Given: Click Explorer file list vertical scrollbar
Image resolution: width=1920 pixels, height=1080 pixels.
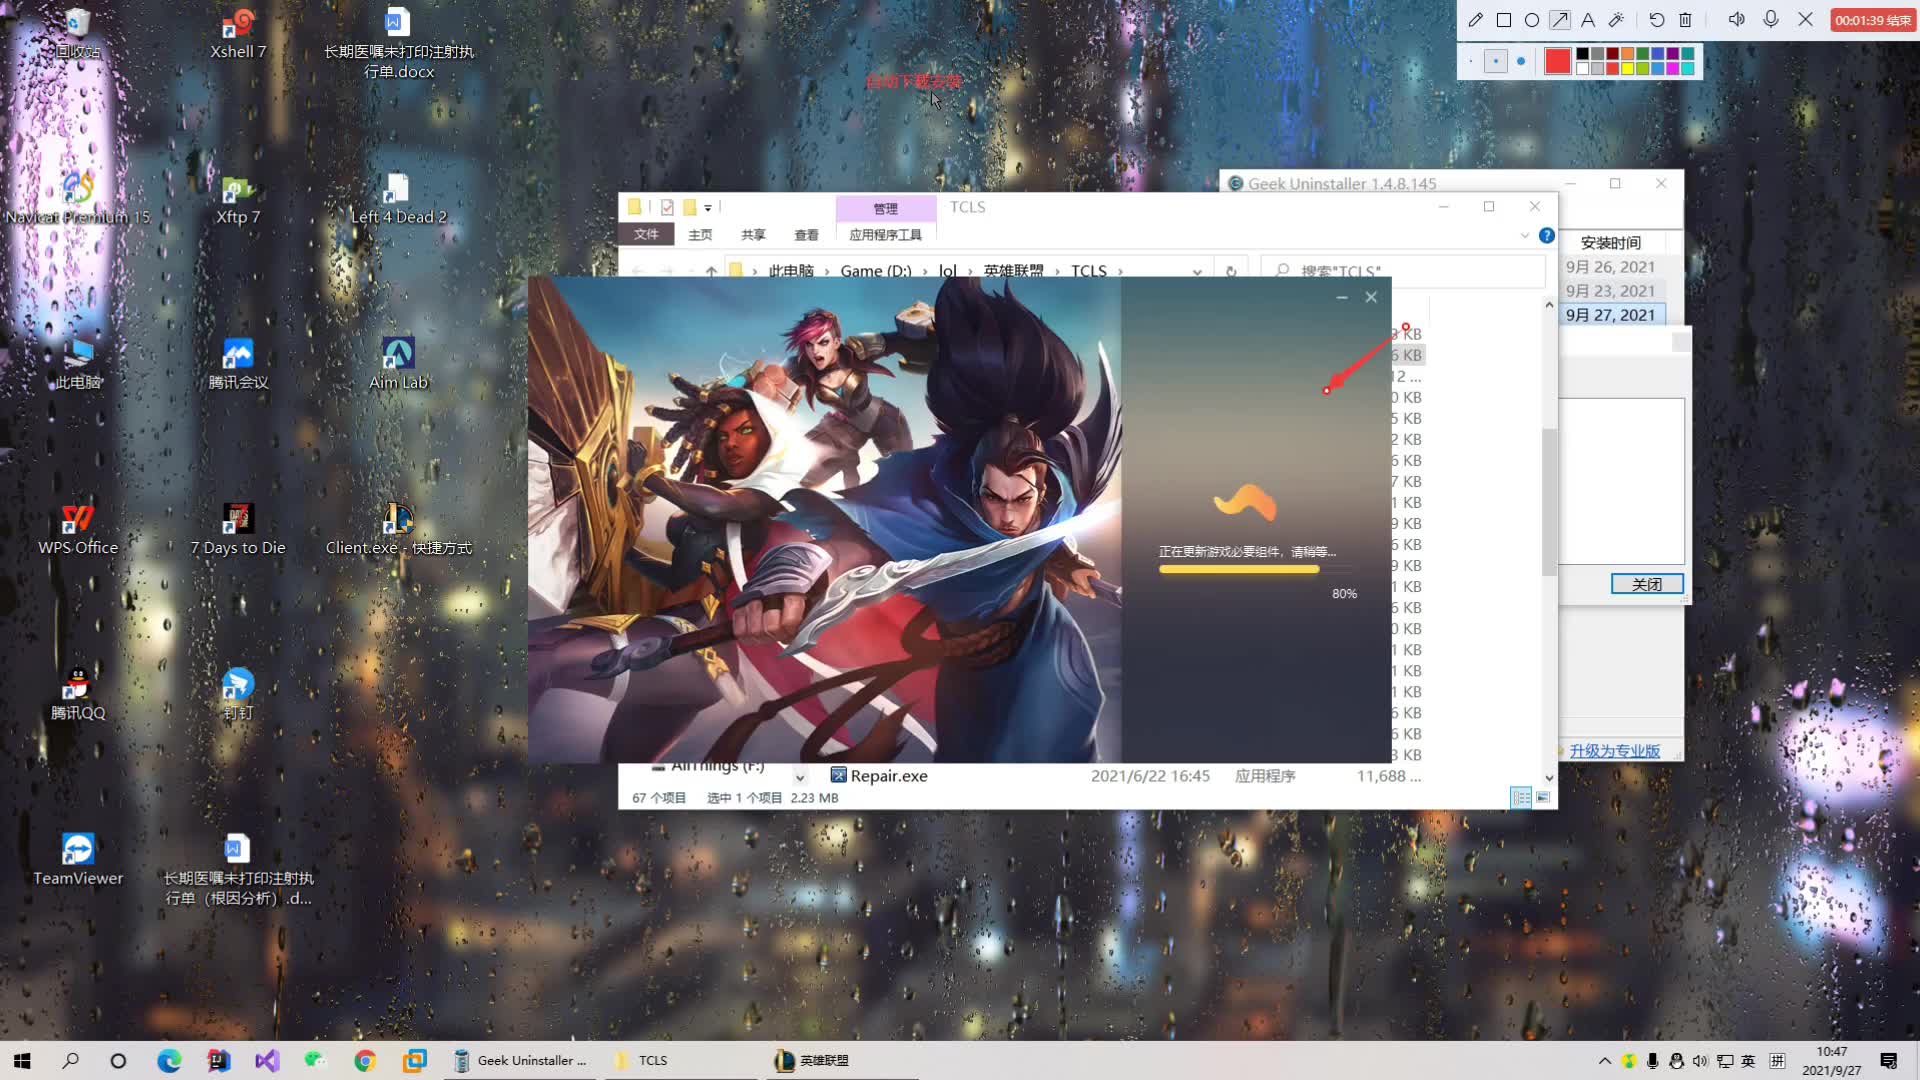Looking at the screenshot, I should (x=1549, y=502).
